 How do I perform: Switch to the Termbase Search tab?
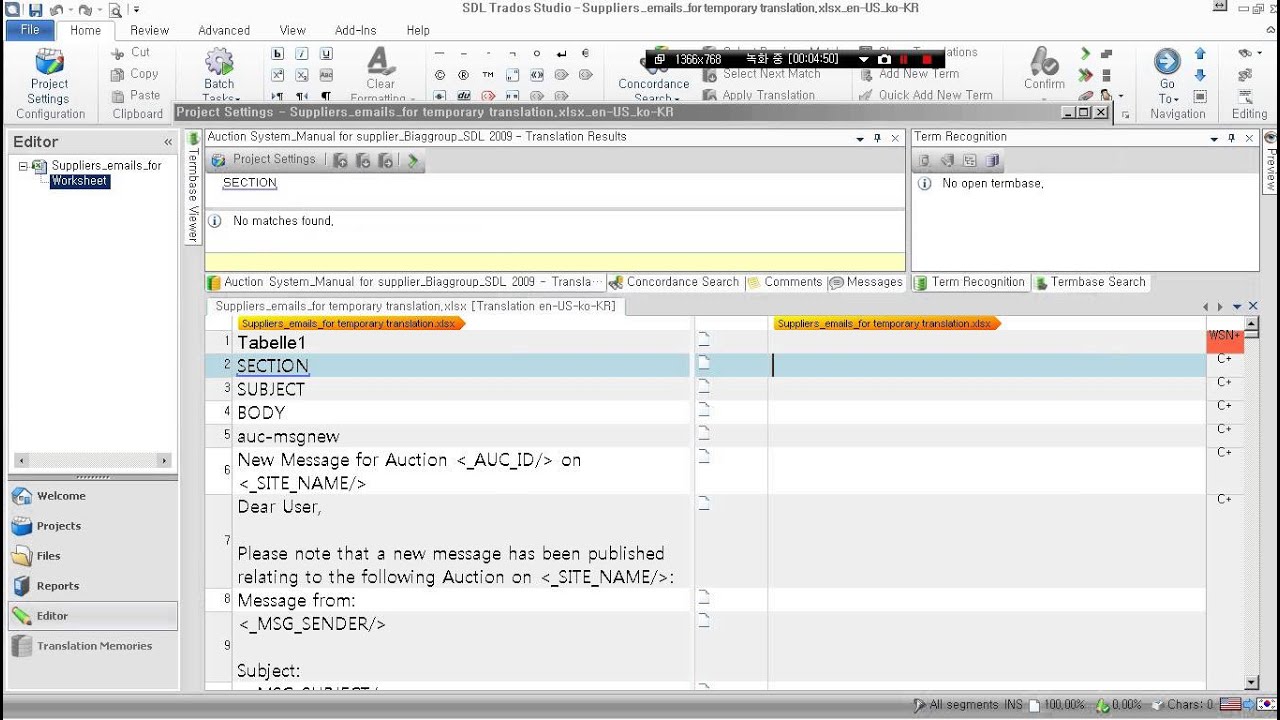tap(1090, 282)
